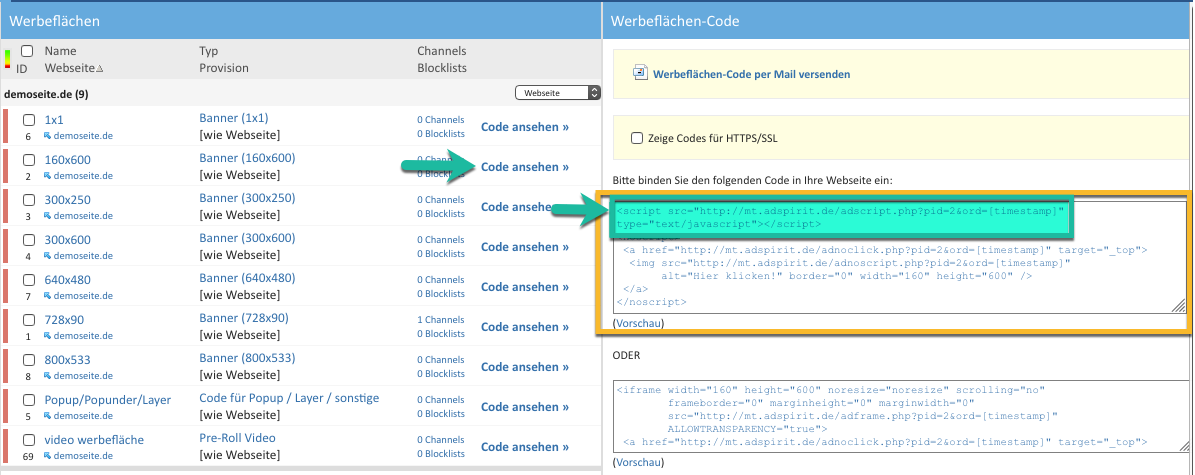Screen dimensions: 1195x475
Task: Sort by Name column header
Action: [x=61, y=51]
